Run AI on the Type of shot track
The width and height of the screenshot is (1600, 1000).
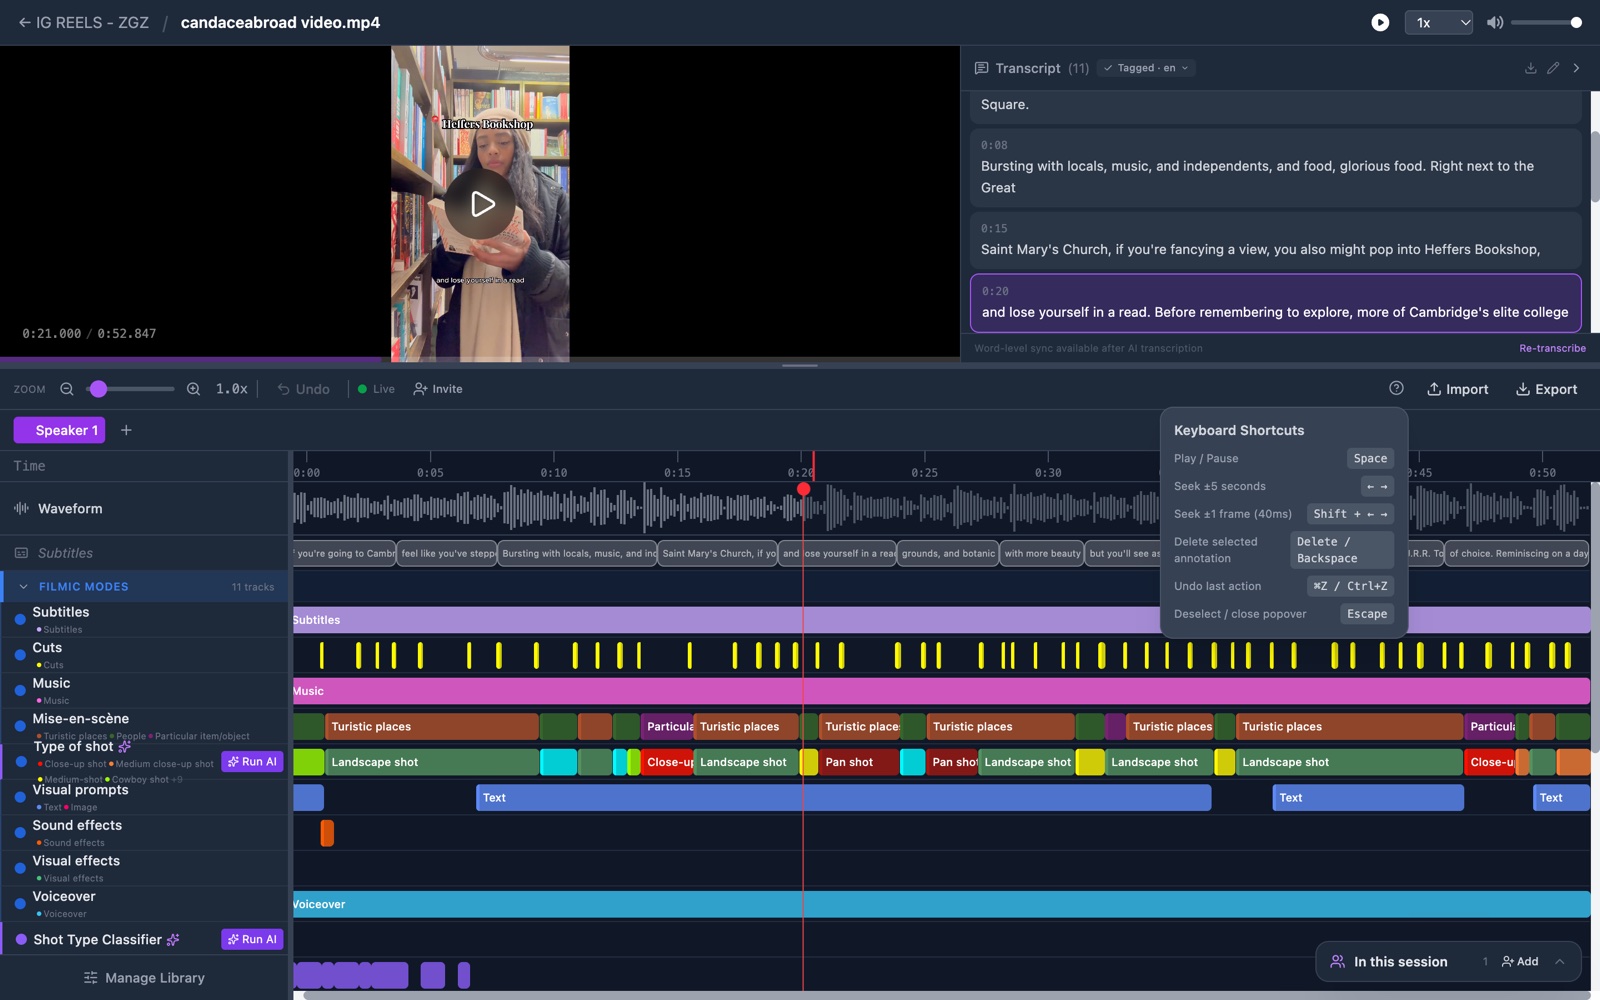pyautogui.click(x=252, y=762)
